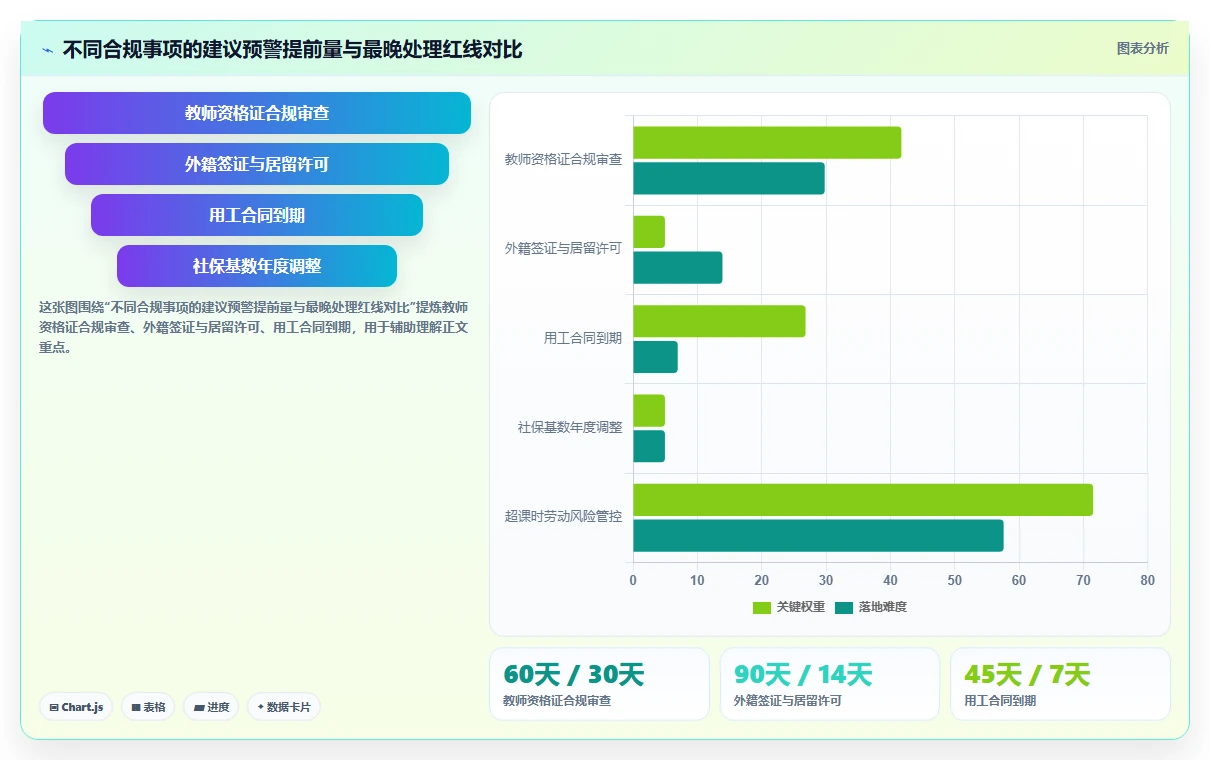Screen dimensions: 1210x760
Task: Click the blue icon beside the chart title
Action: click(47, 50)
